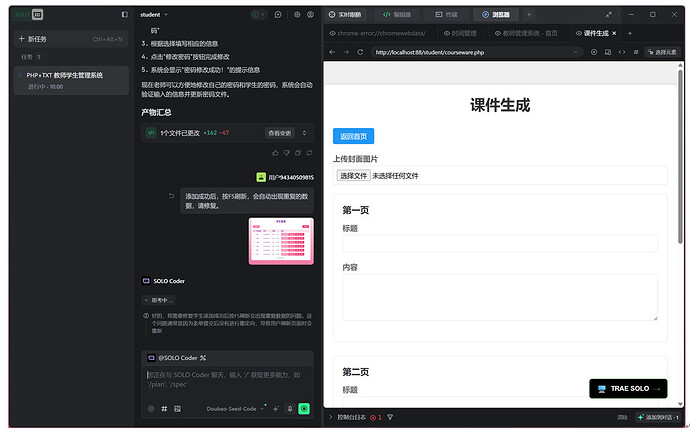Click the thumbs up feedback icon
This screenshot has height=435, width=690.
coord(274,153)
